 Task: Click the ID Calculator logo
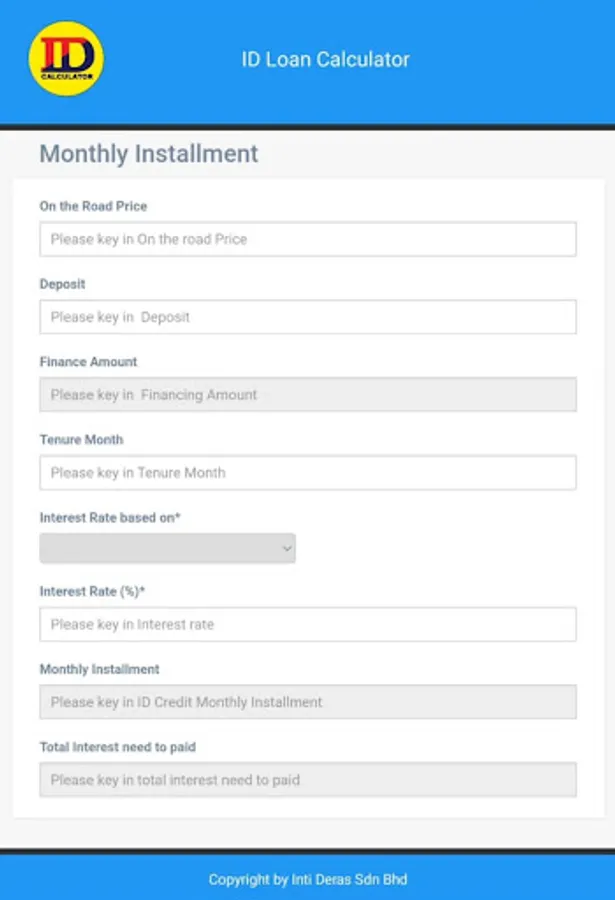(x=66, y=59)
